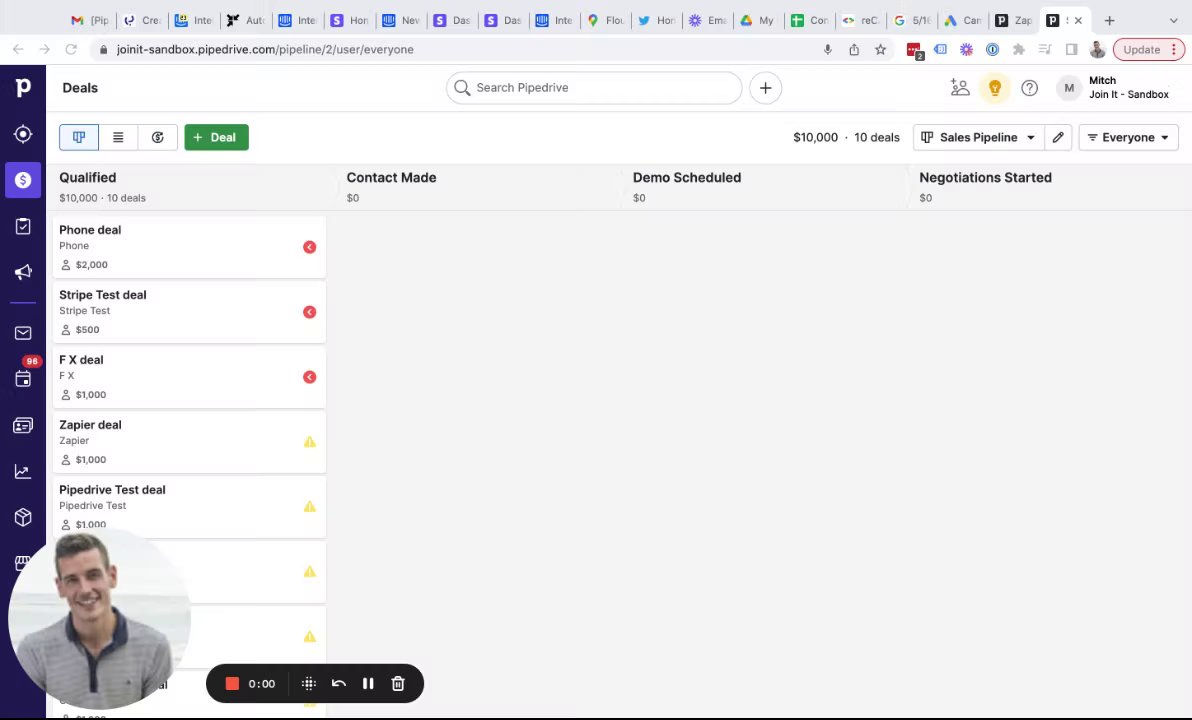The height and width of the screenshot is (720, 1192).
Task: Switch to the Twitter tab
Action: point(657,21)
